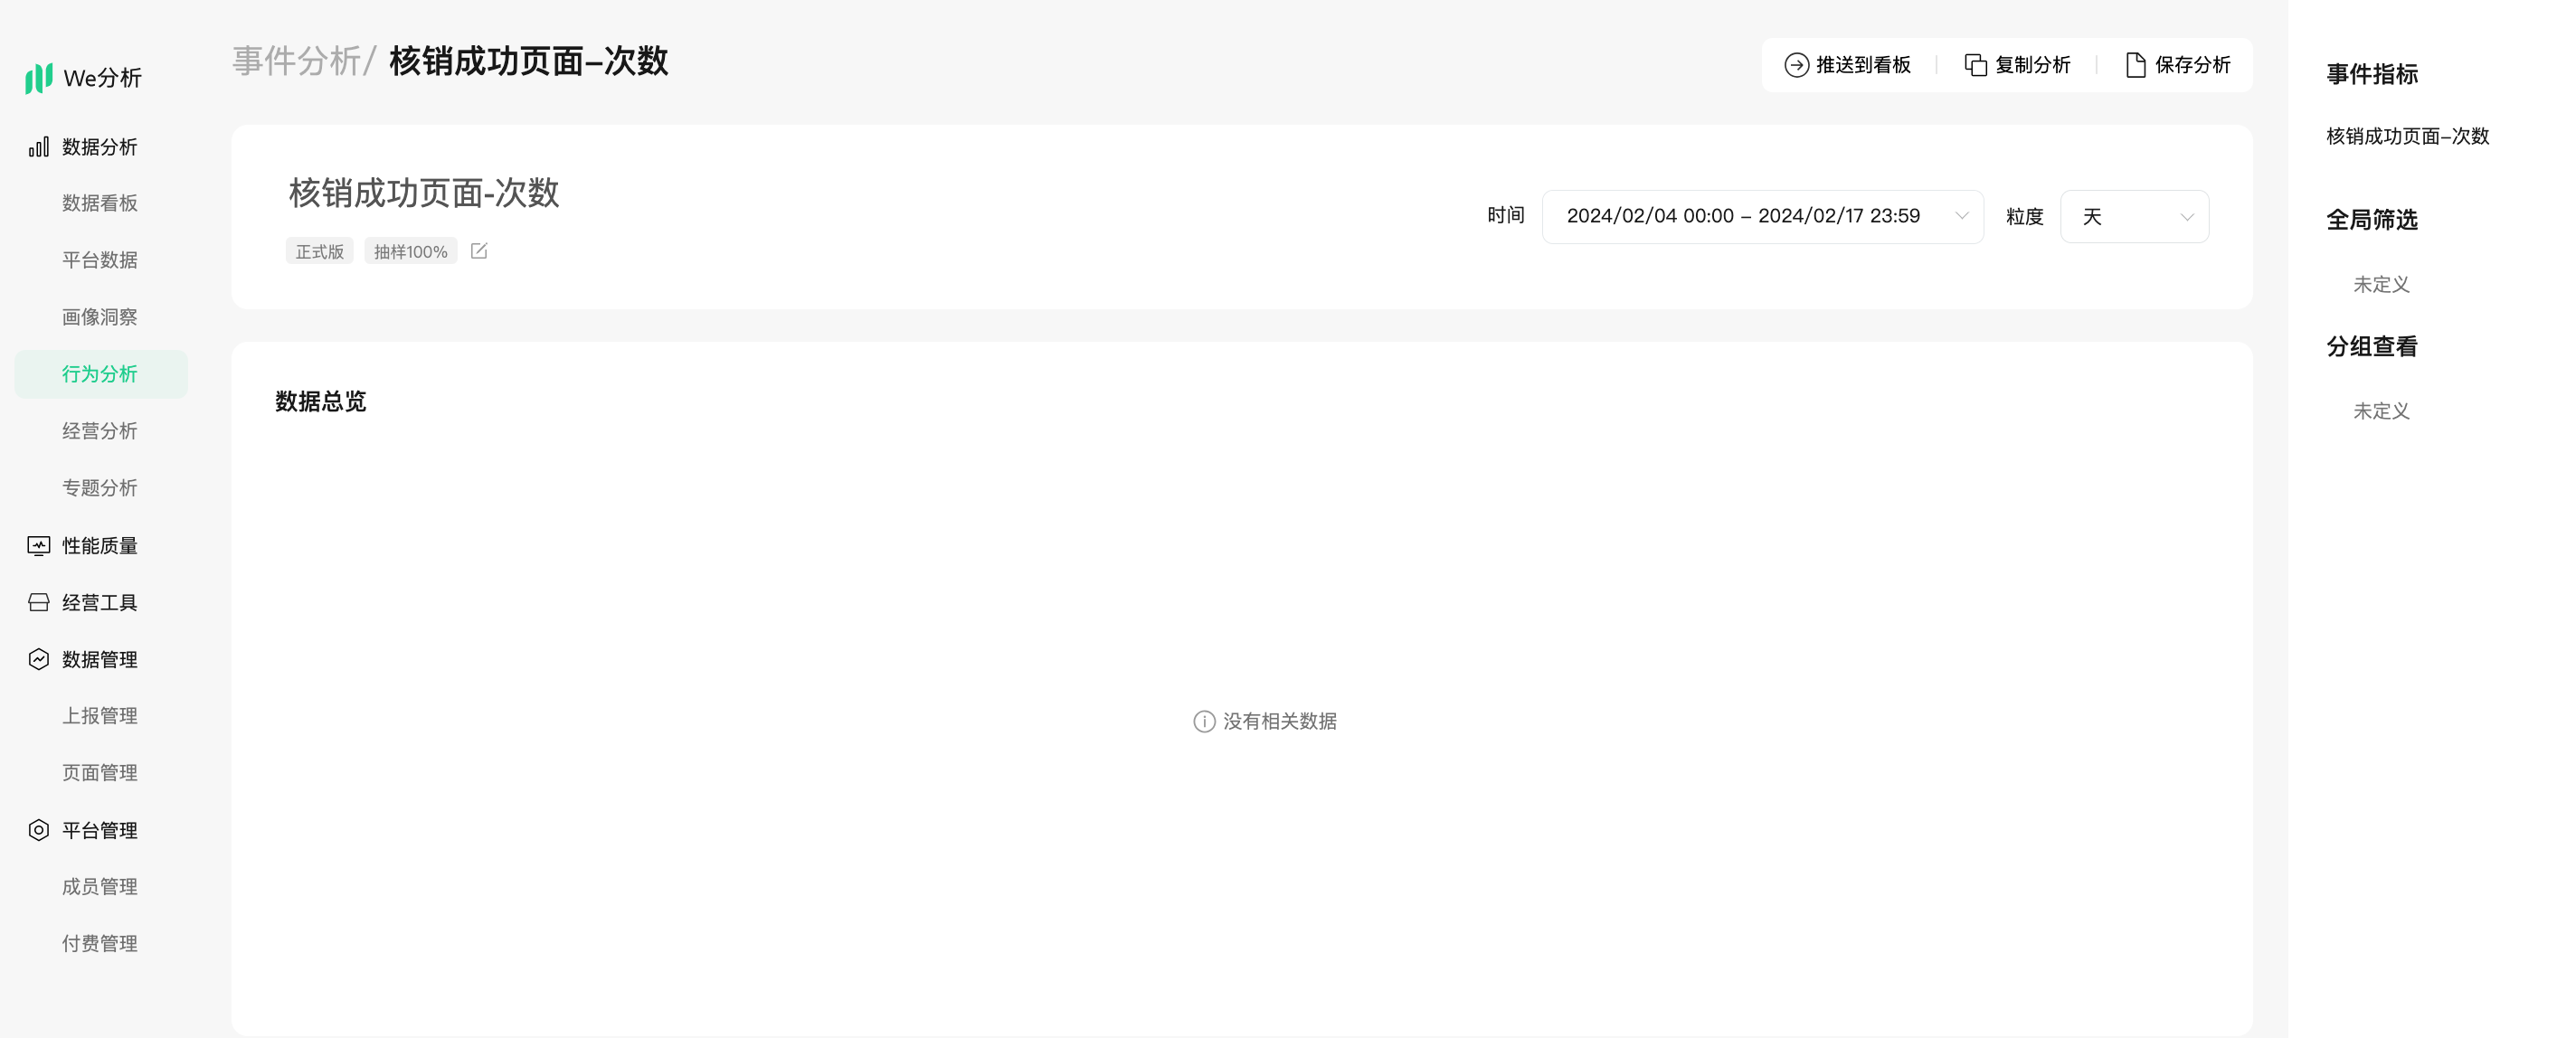The height and width of the screenshot is (1038, 2576).
Task: Click the hexagon icon beside 数据管理
Action: tap(38, 659)
